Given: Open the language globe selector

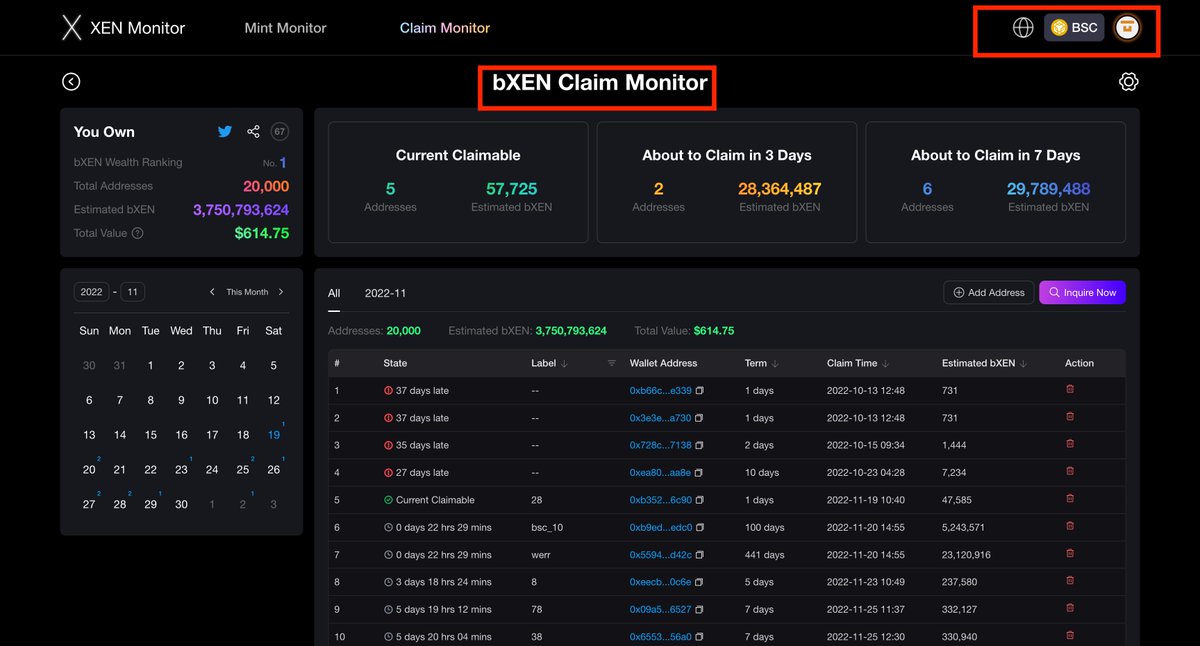Looking at the screenshot, I should click(1022, 27).
